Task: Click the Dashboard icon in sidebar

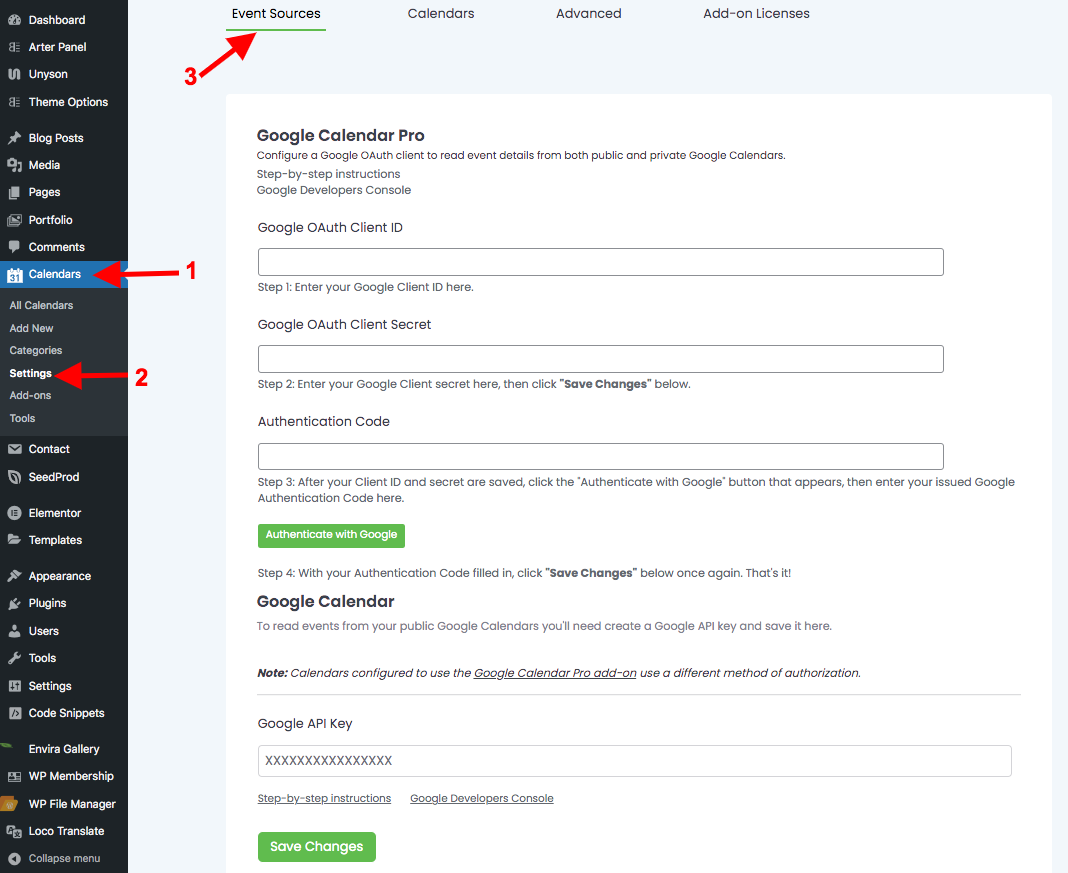Action: coord(14,20)
